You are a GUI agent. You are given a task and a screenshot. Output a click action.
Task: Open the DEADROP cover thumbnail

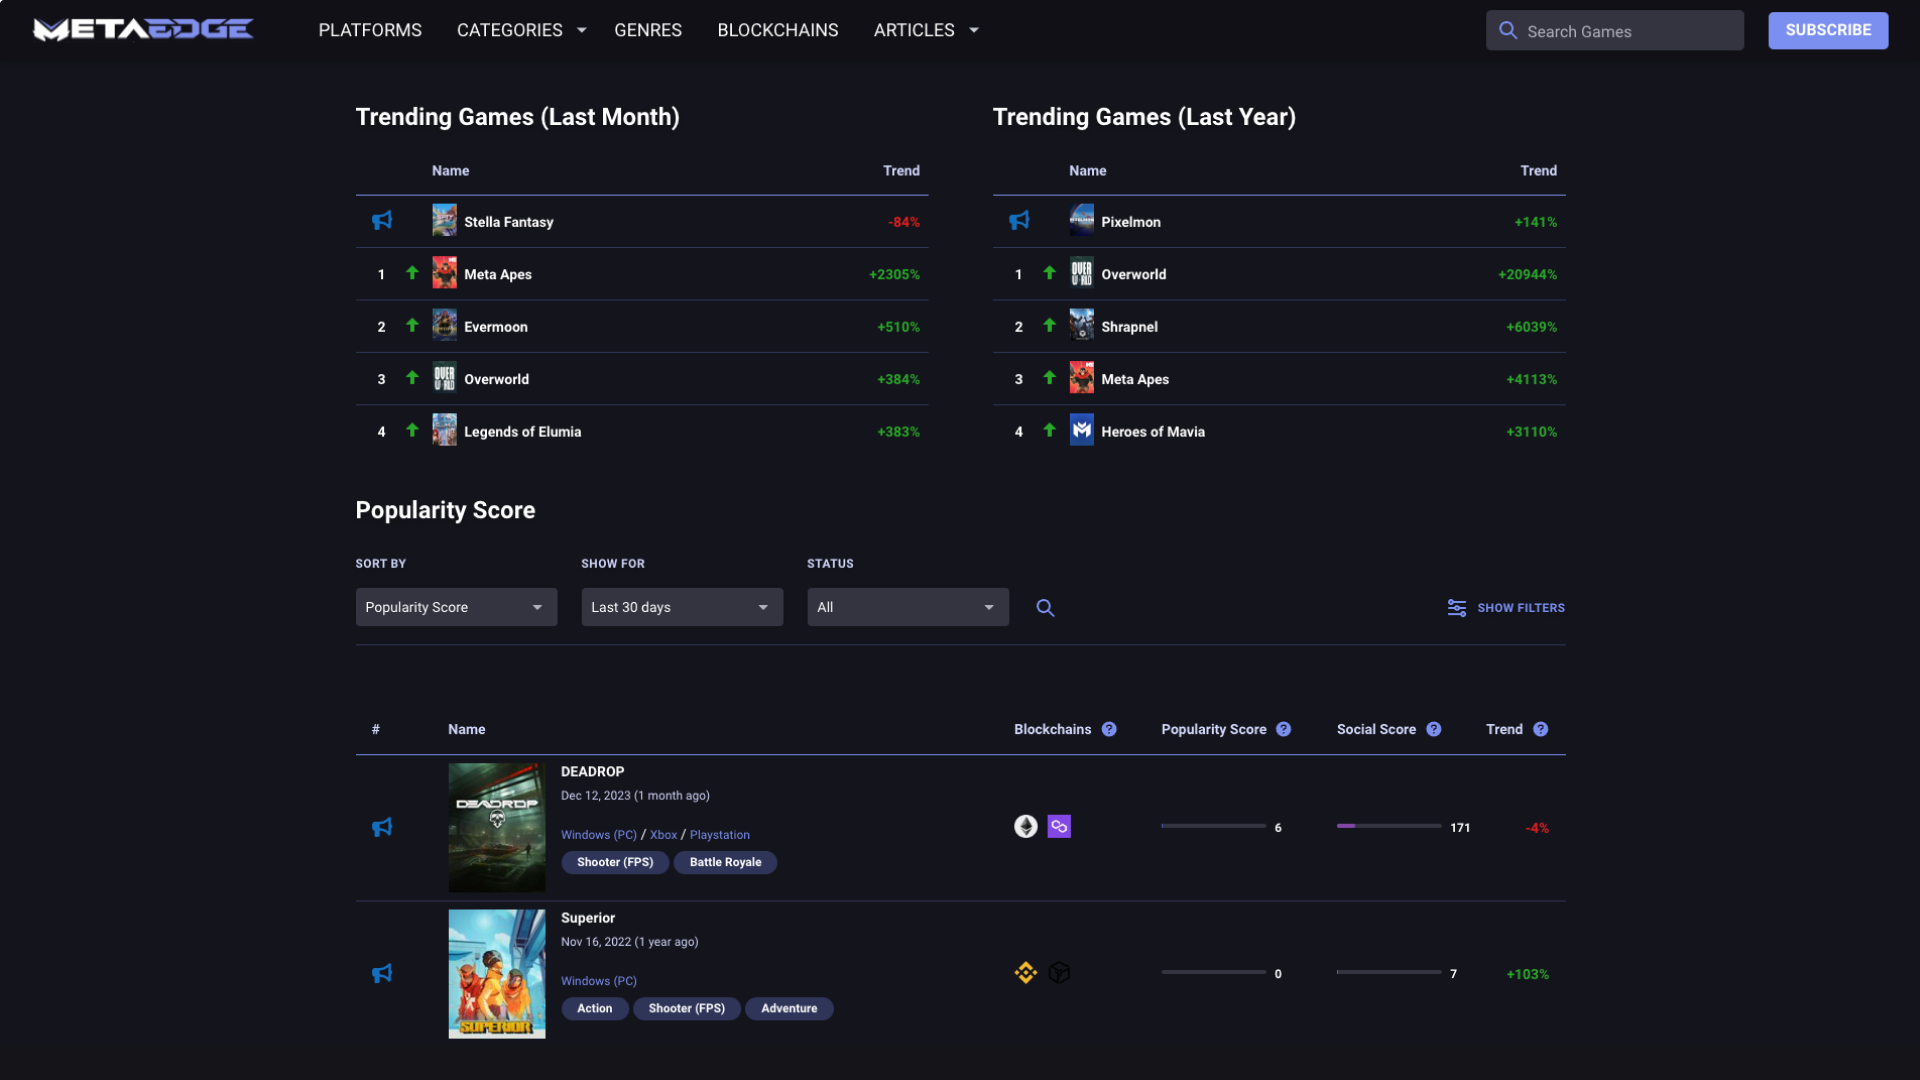[496, 827]
